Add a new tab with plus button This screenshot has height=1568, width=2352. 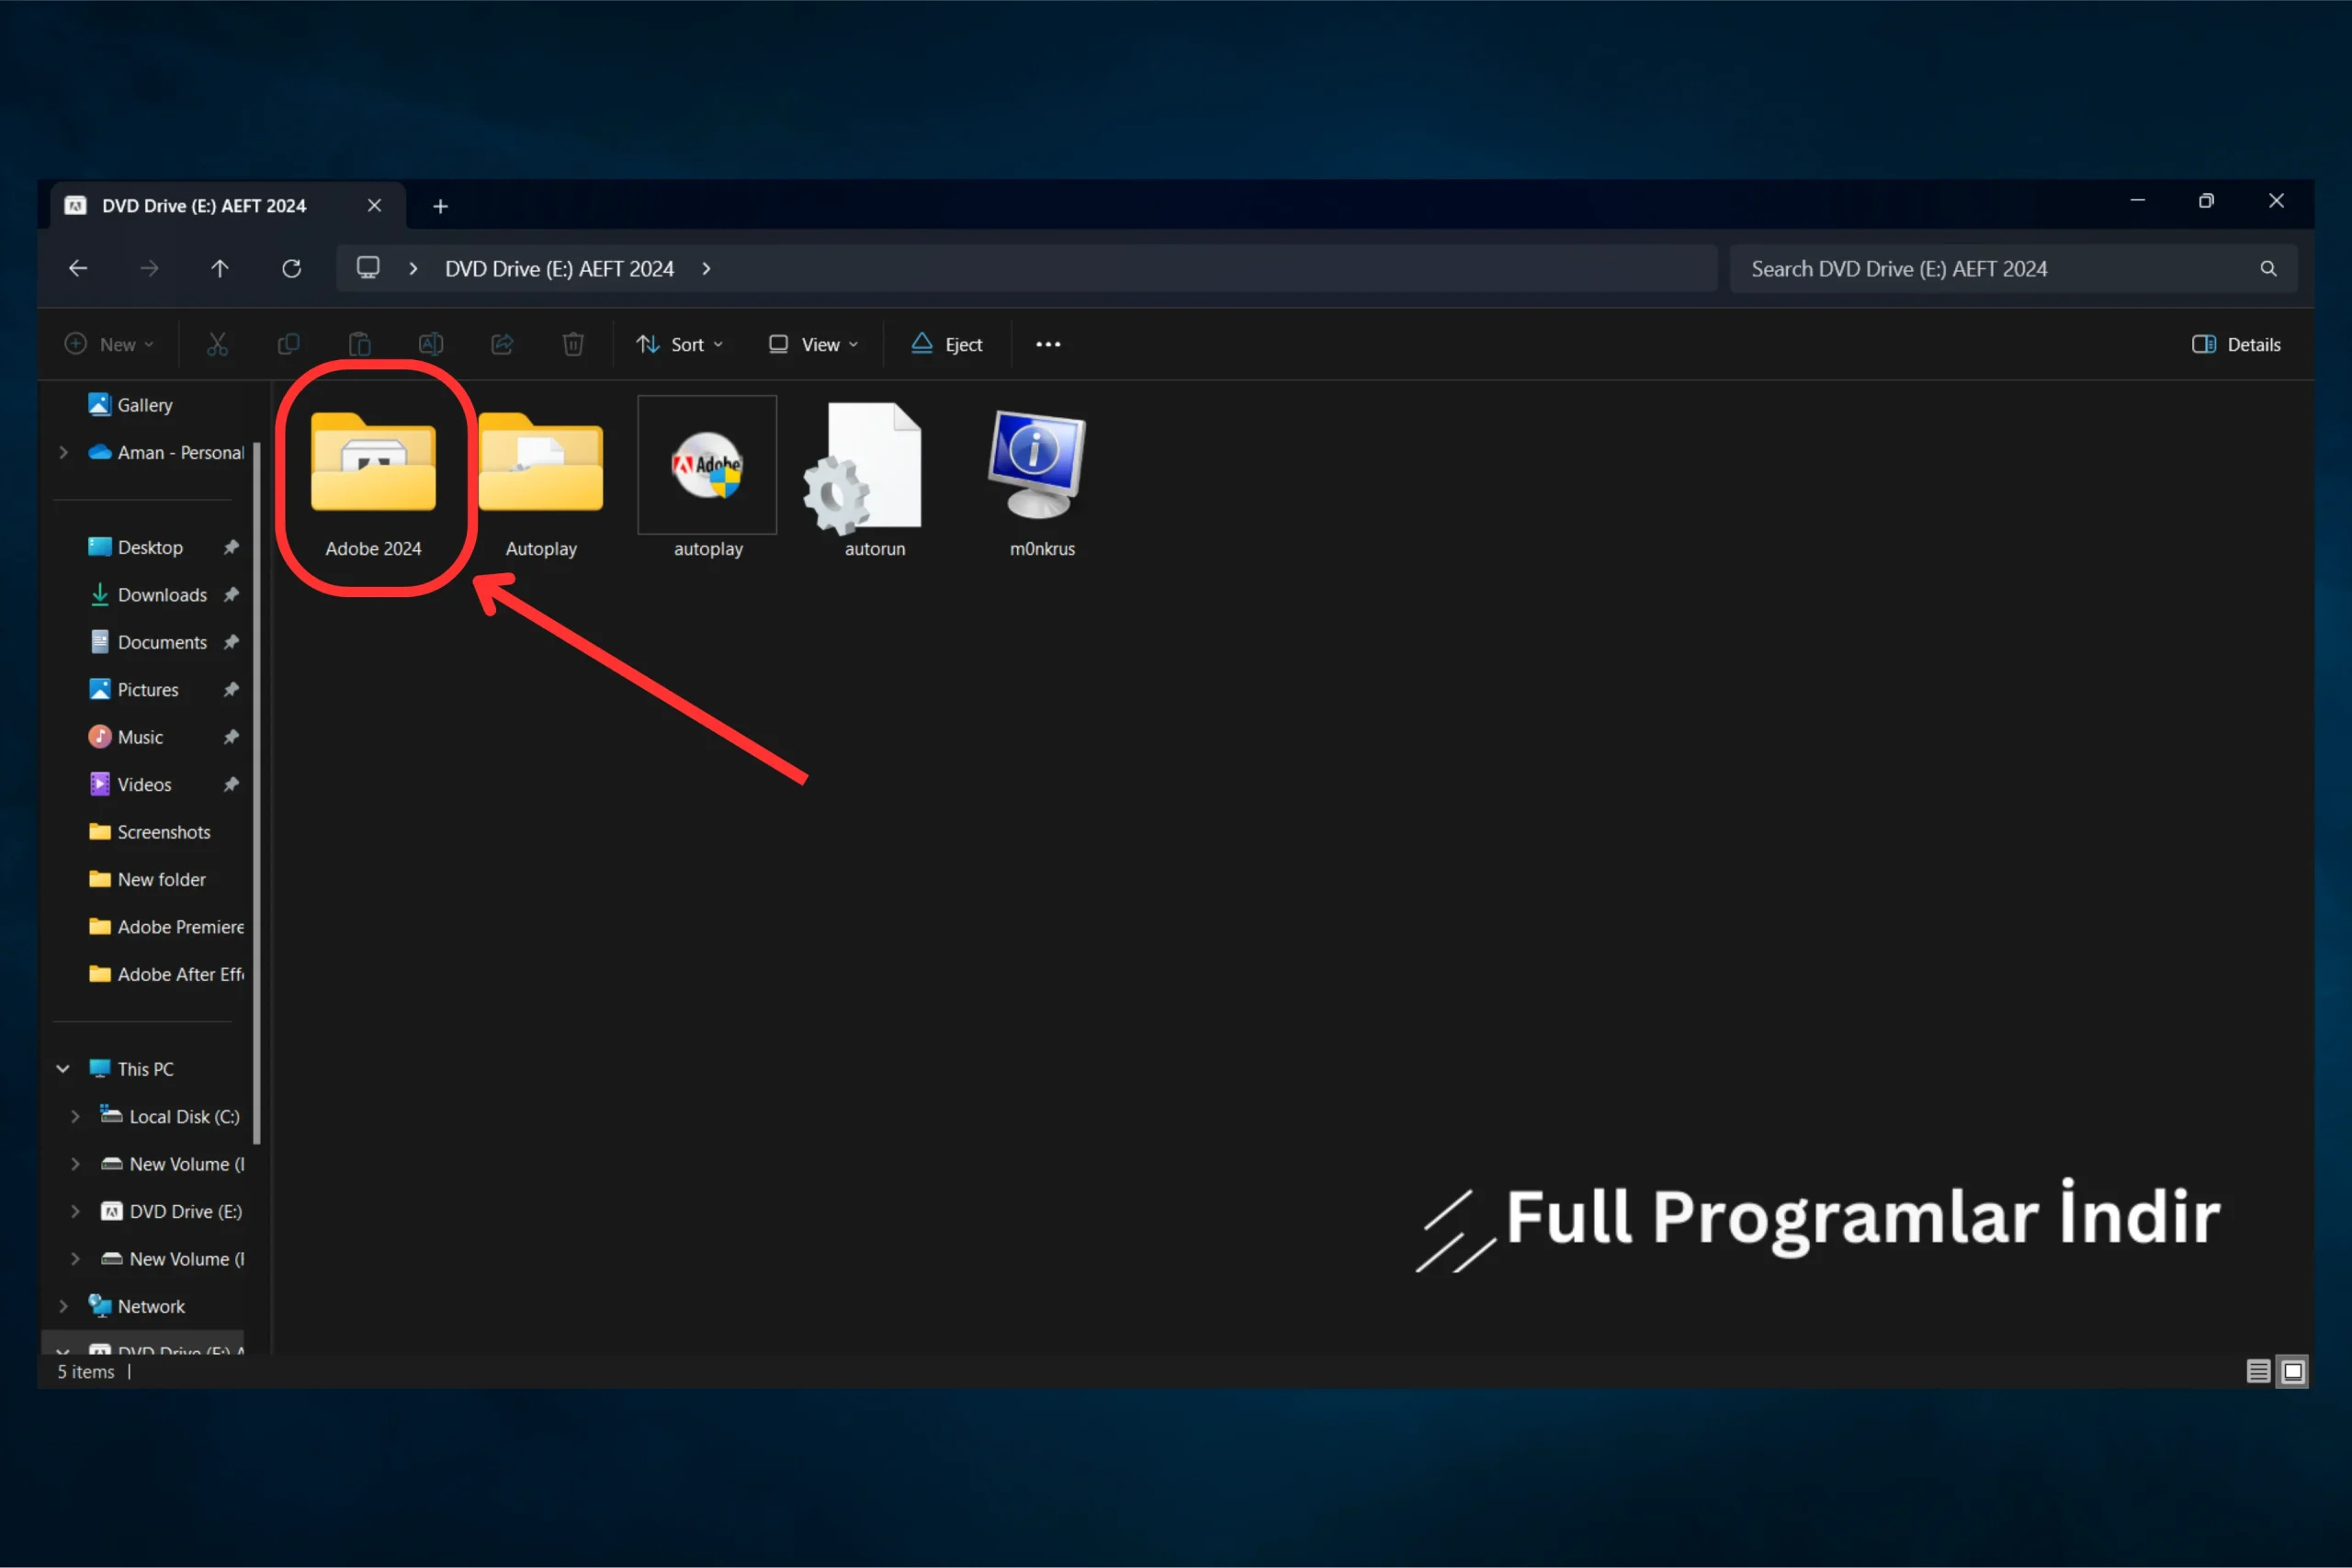[x=440, y=206]
